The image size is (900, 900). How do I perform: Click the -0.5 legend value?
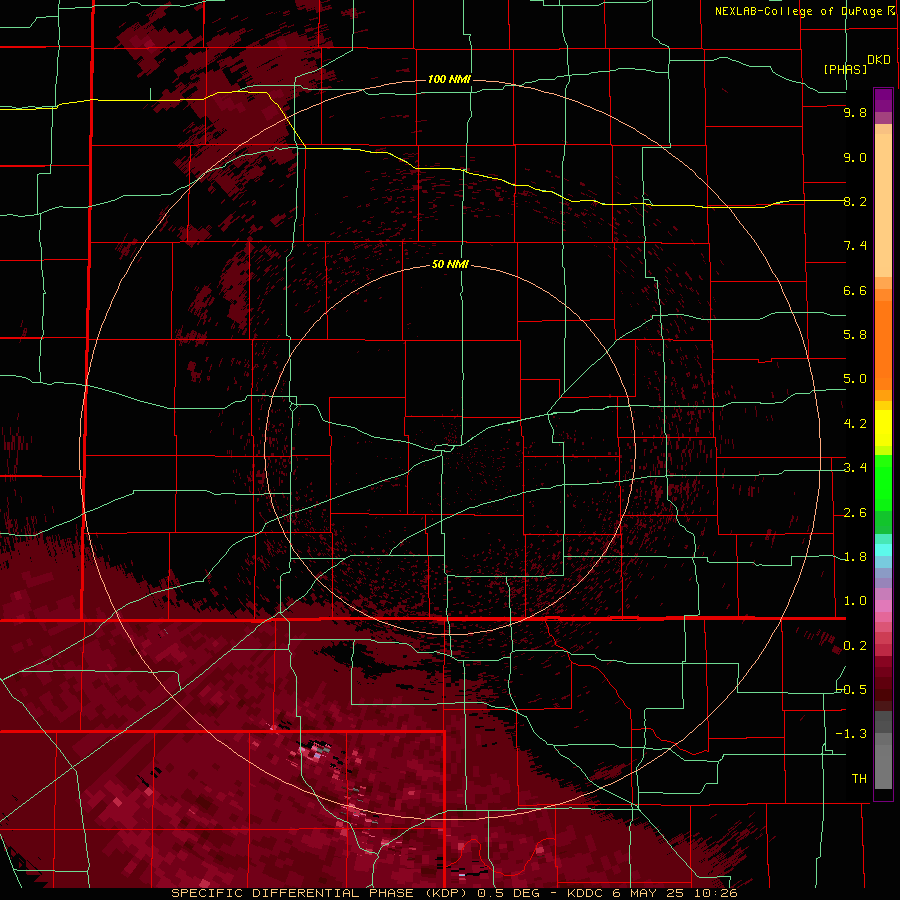click(x=852, y=690)
